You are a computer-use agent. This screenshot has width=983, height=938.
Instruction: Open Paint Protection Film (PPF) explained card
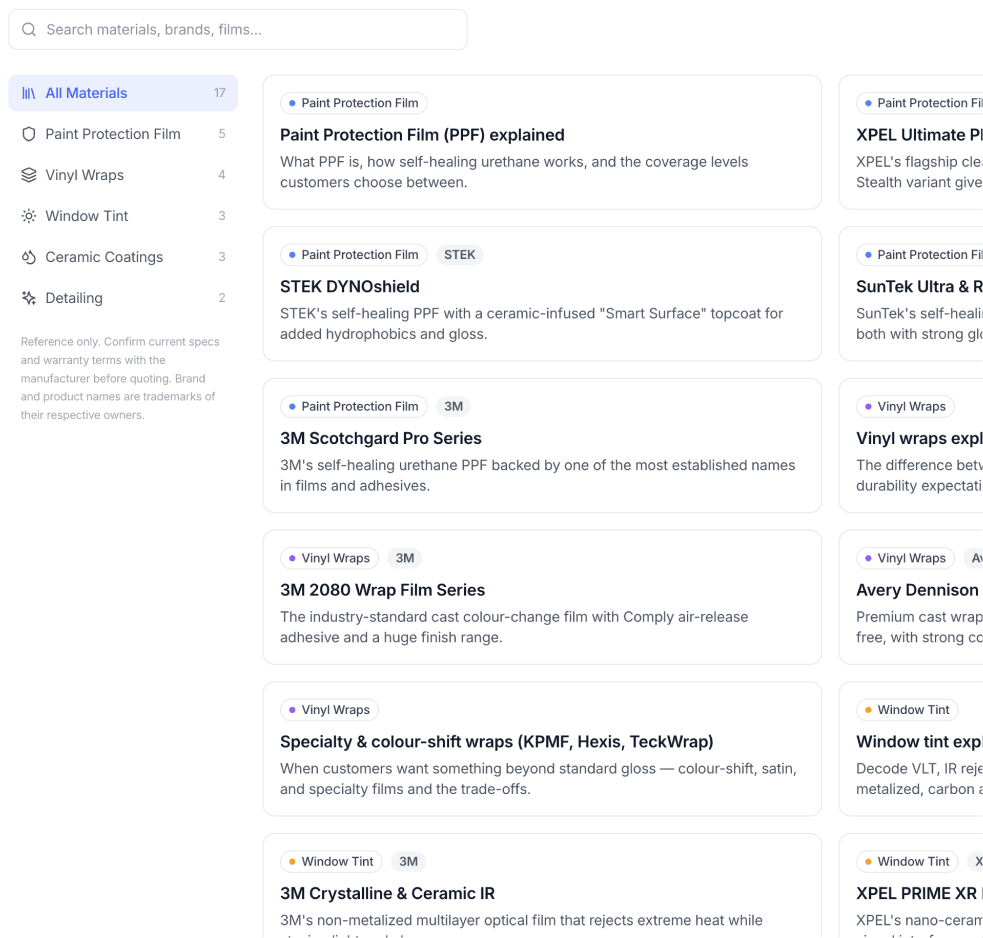[x=542, y=142]
